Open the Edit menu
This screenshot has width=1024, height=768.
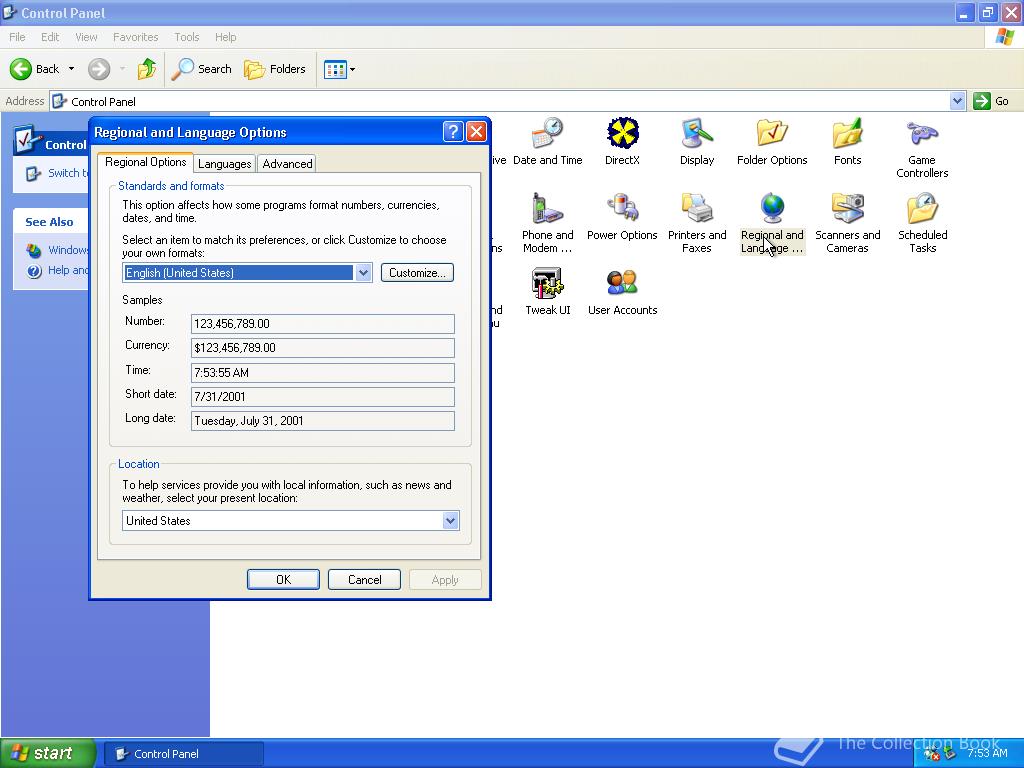[50, 37]
